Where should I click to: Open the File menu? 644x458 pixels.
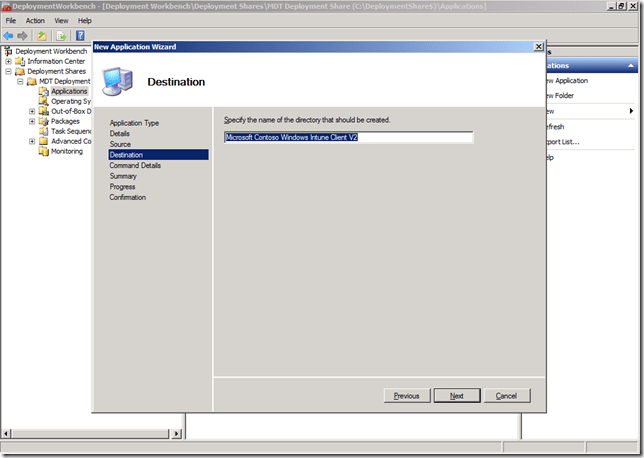11,21
